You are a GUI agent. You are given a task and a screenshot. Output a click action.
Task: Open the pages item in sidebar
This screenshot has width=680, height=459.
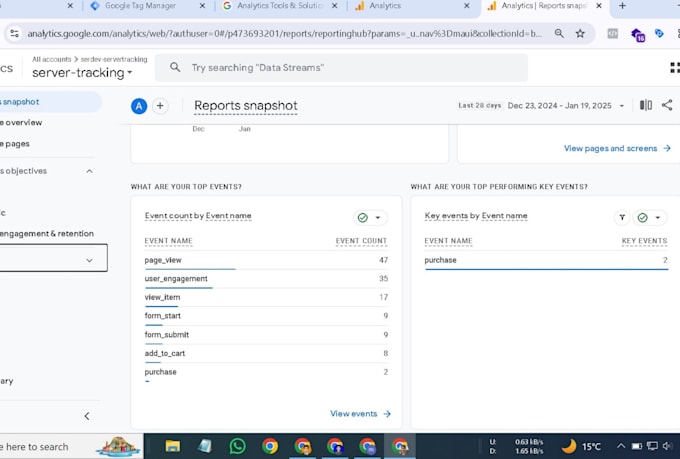tap(15, 144)
